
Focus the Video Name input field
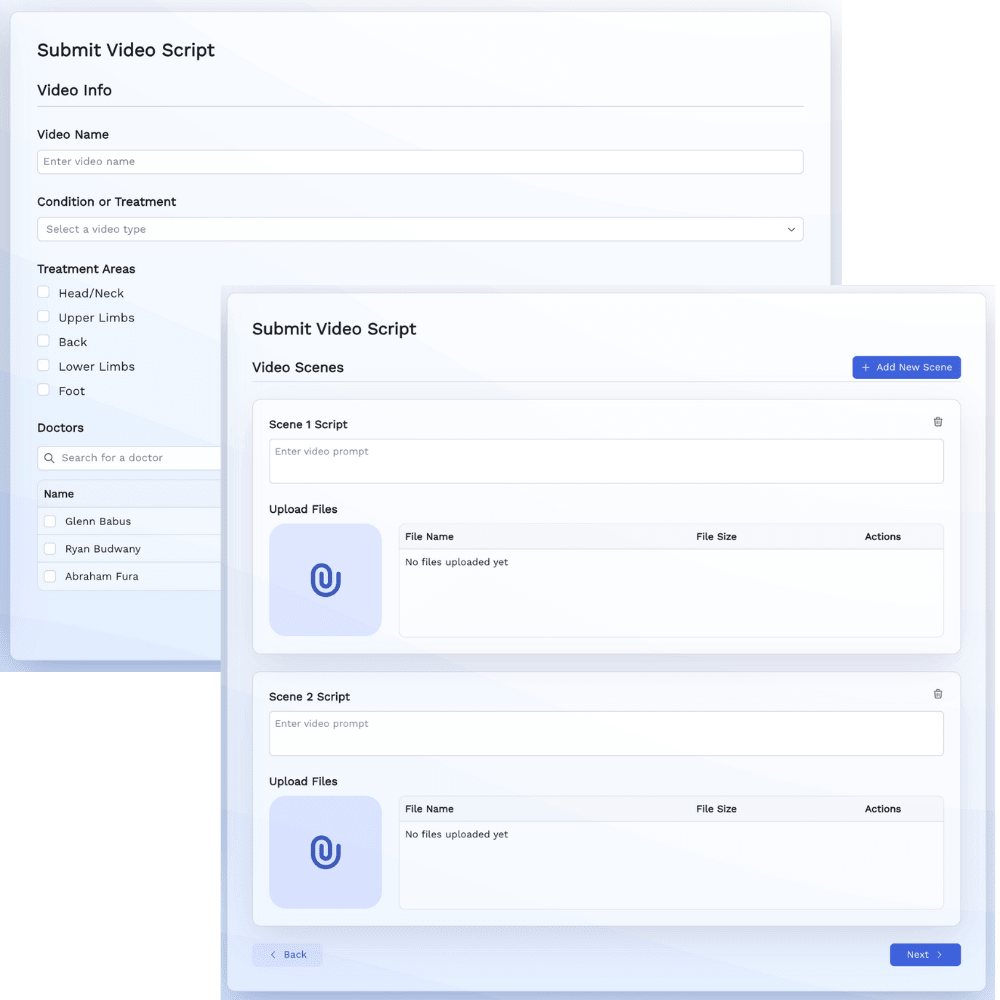click(x=420, y=162)
